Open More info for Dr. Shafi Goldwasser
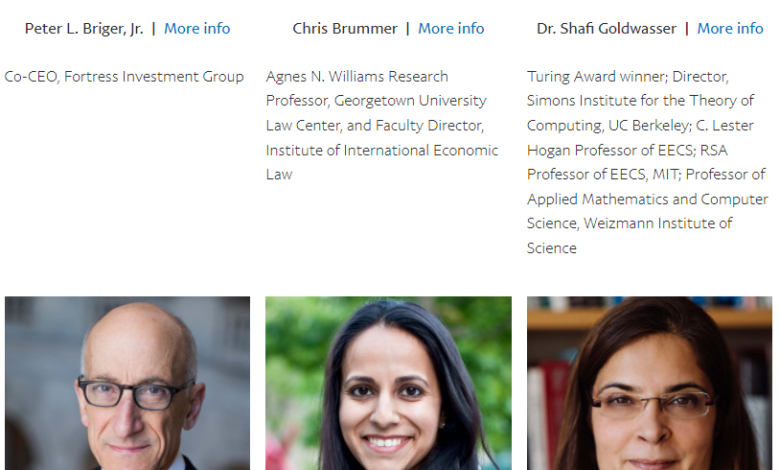Screen dimensions: 780x470 (x=730, y=28)
